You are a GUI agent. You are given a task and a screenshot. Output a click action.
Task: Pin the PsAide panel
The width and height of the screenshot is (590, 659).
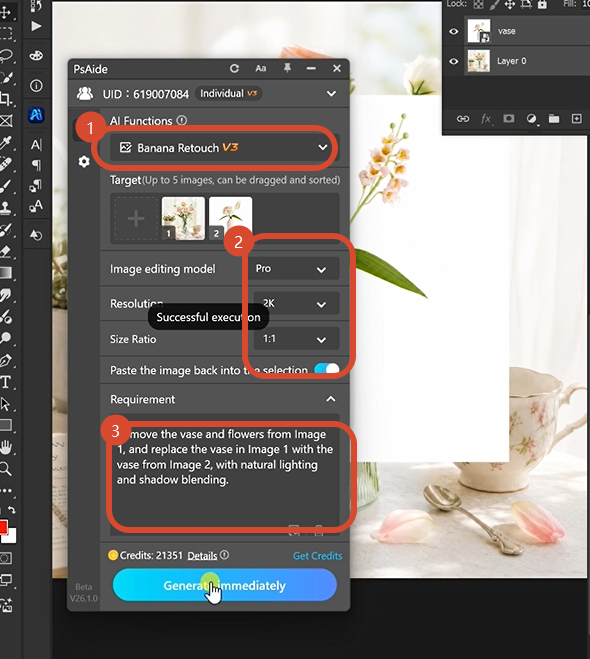(287, 68)
